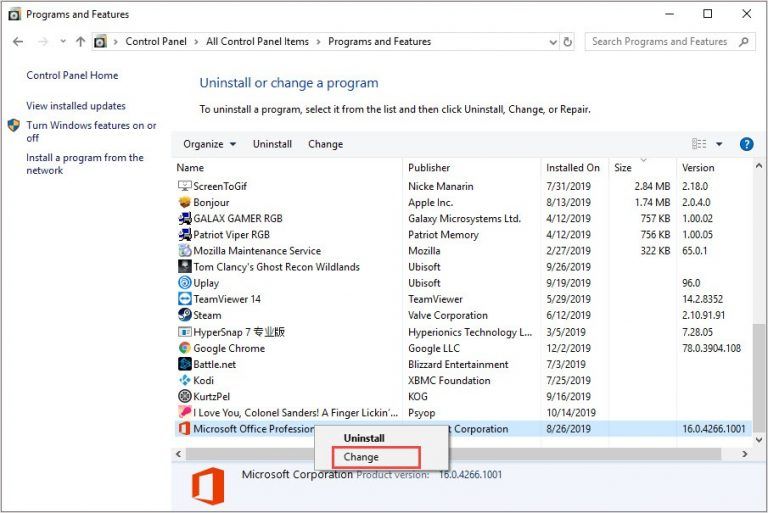Click the horizontal scrollbar left arrow
Image resolution: width=768 pixels, height=513 pixels.
[178, 454]
